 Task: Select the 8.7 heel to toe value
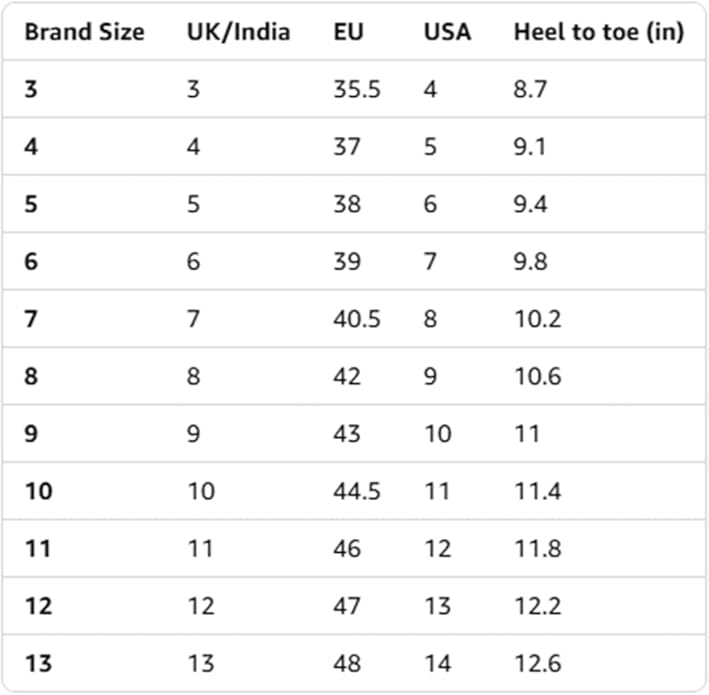[532, 89]
